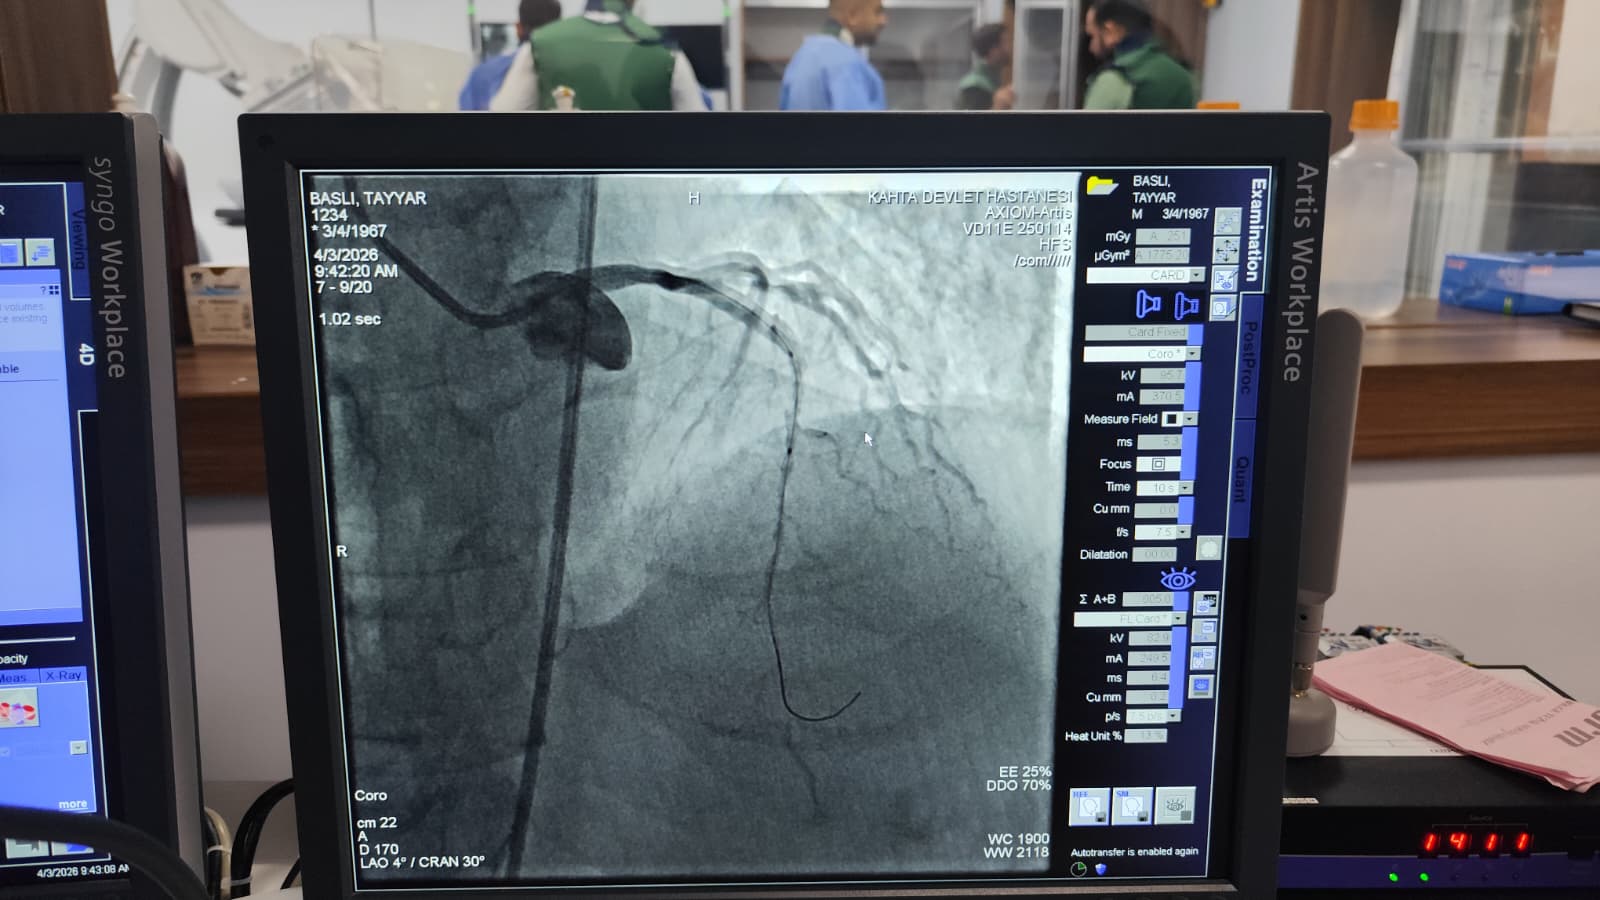Toggle the Focus size selector
The height and width of the screenshot is (900, 1600).
pyautogui.click(x=1158, y=464)
